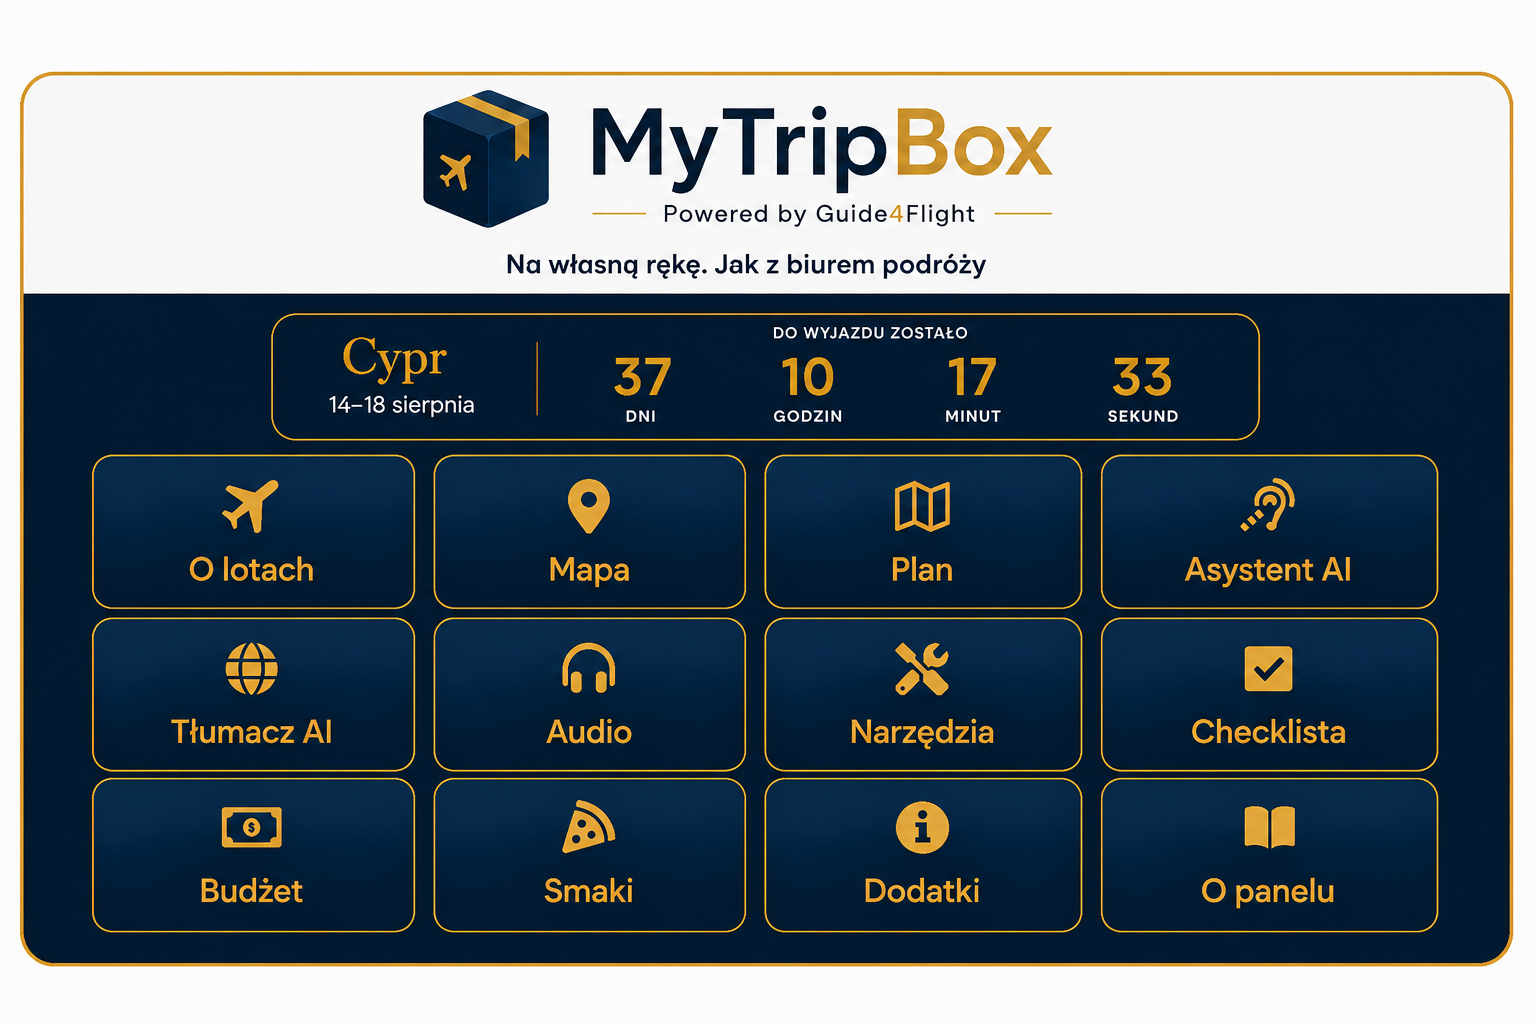The image size is (1536, 1024).
Task: Click the 14–18 sierpnia date text
Action: click(401, 405)
